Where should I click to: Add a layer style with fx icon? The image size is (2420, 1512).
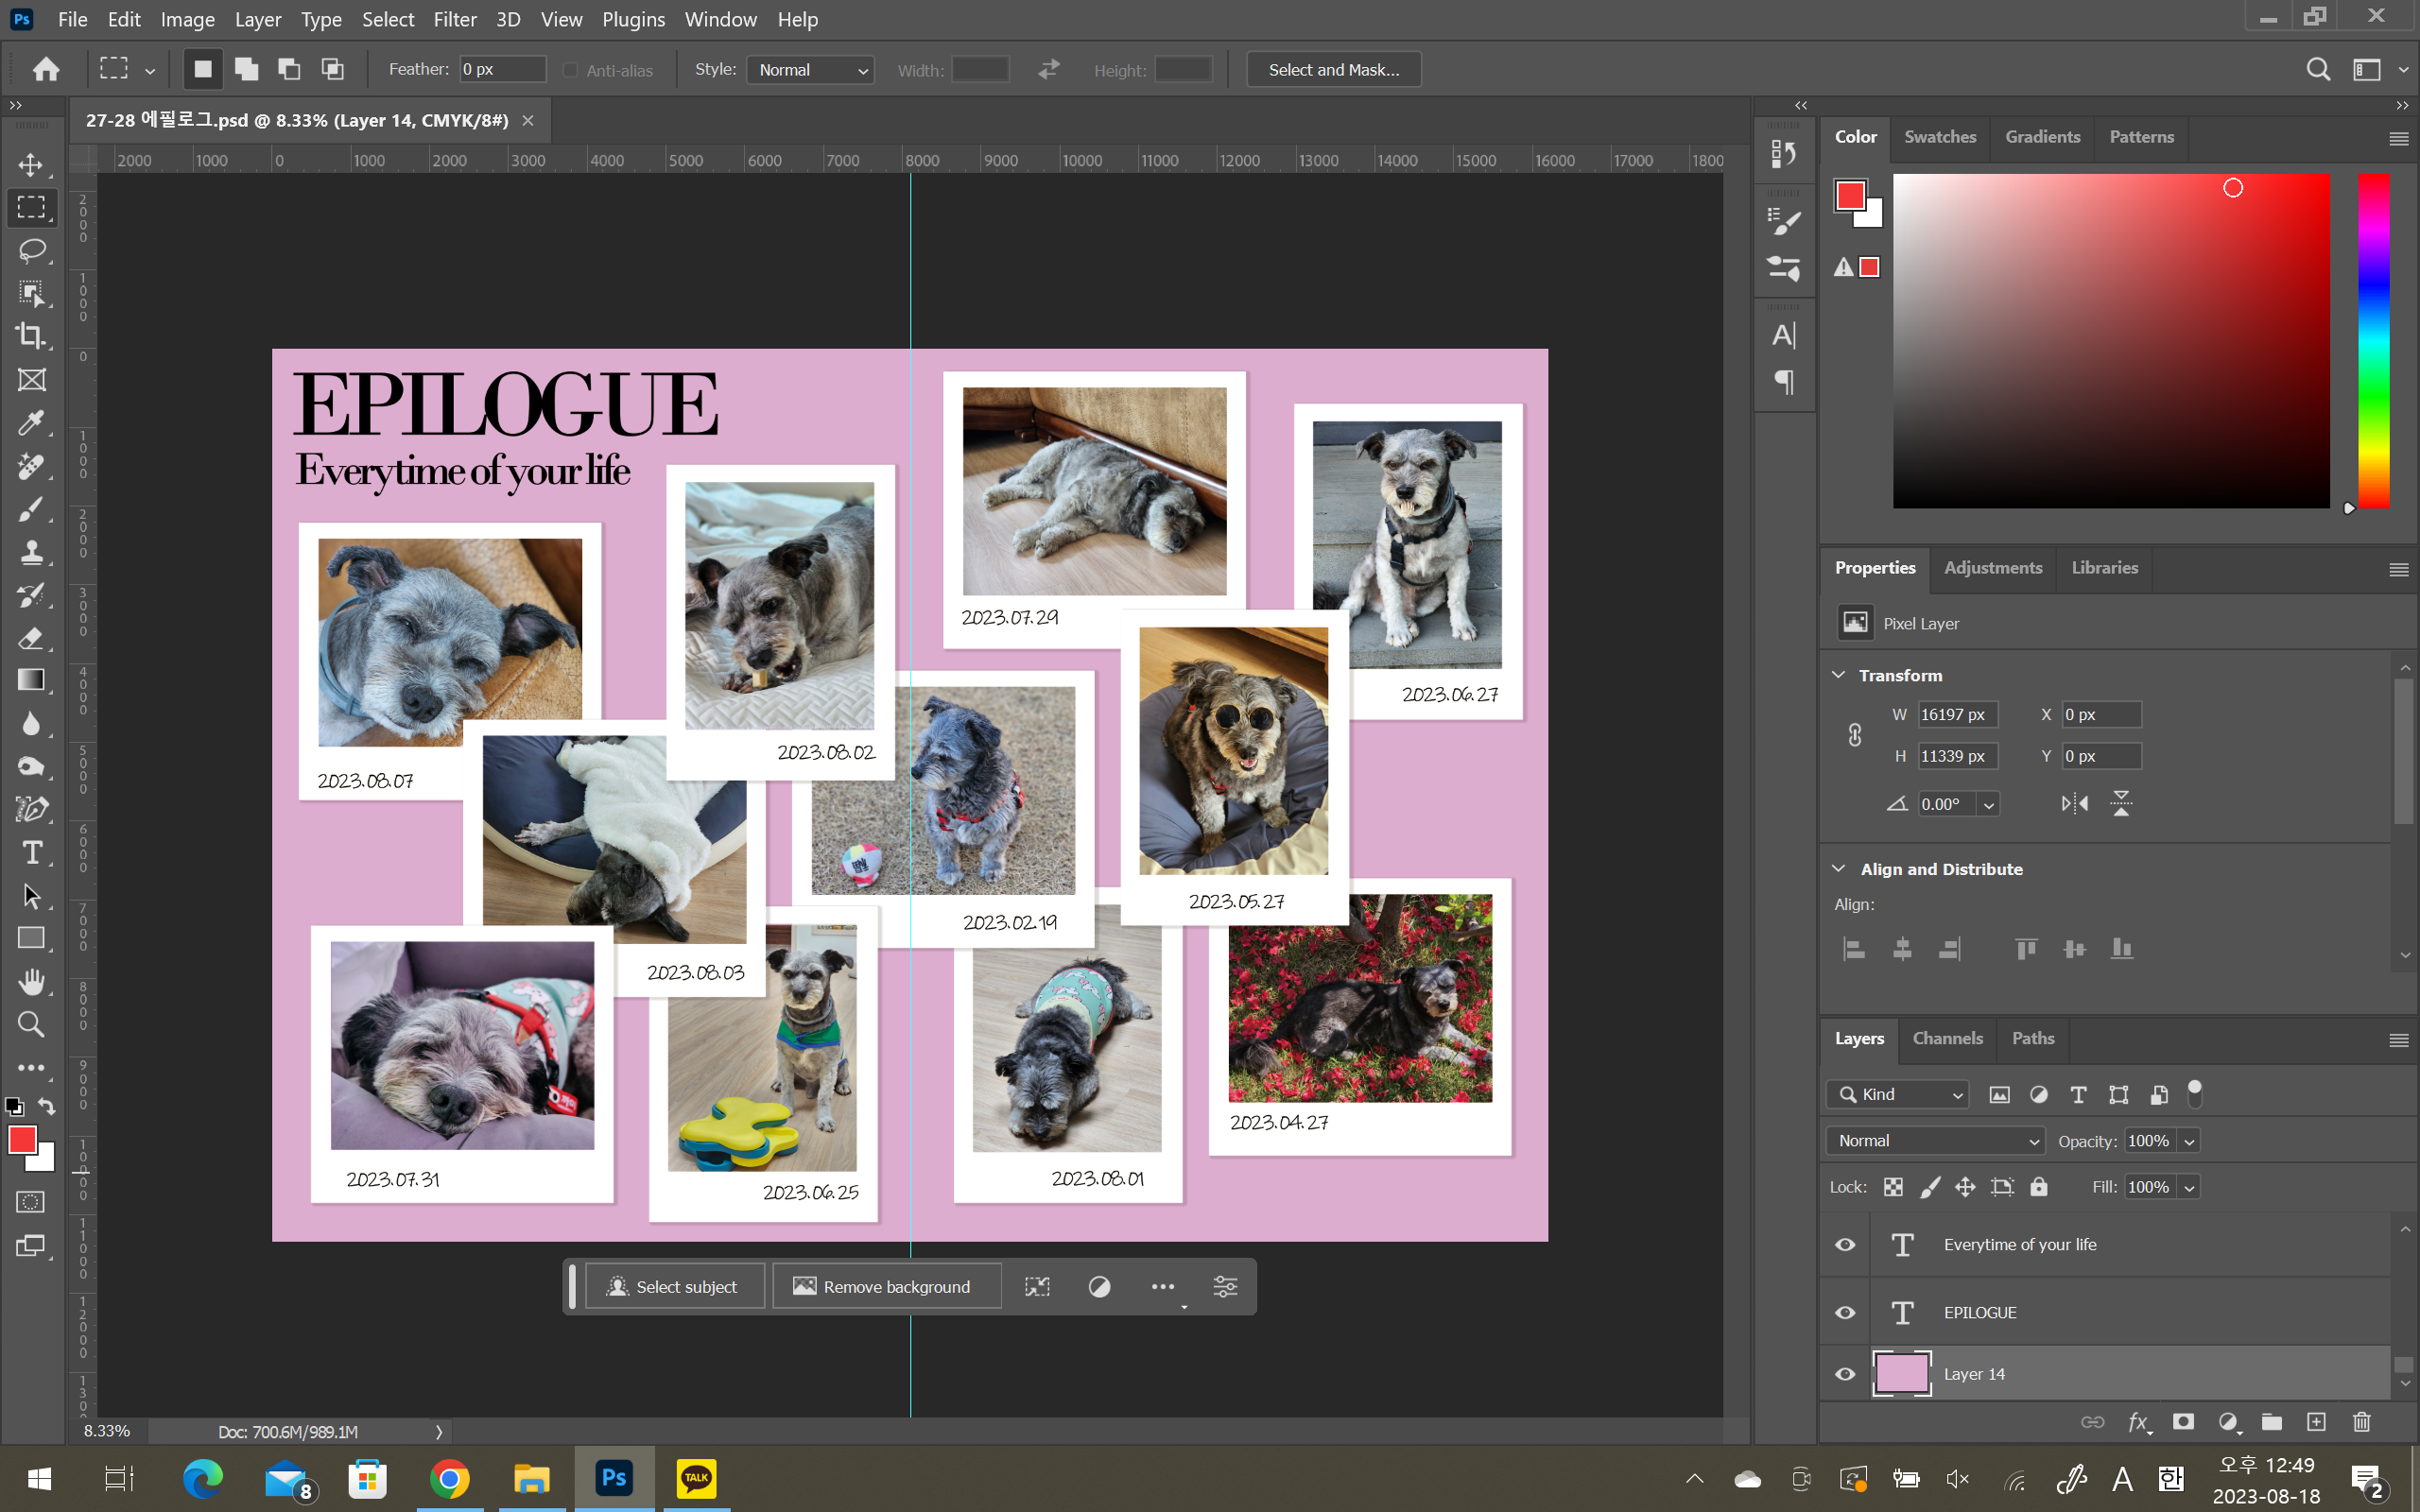(2139, 1422)
